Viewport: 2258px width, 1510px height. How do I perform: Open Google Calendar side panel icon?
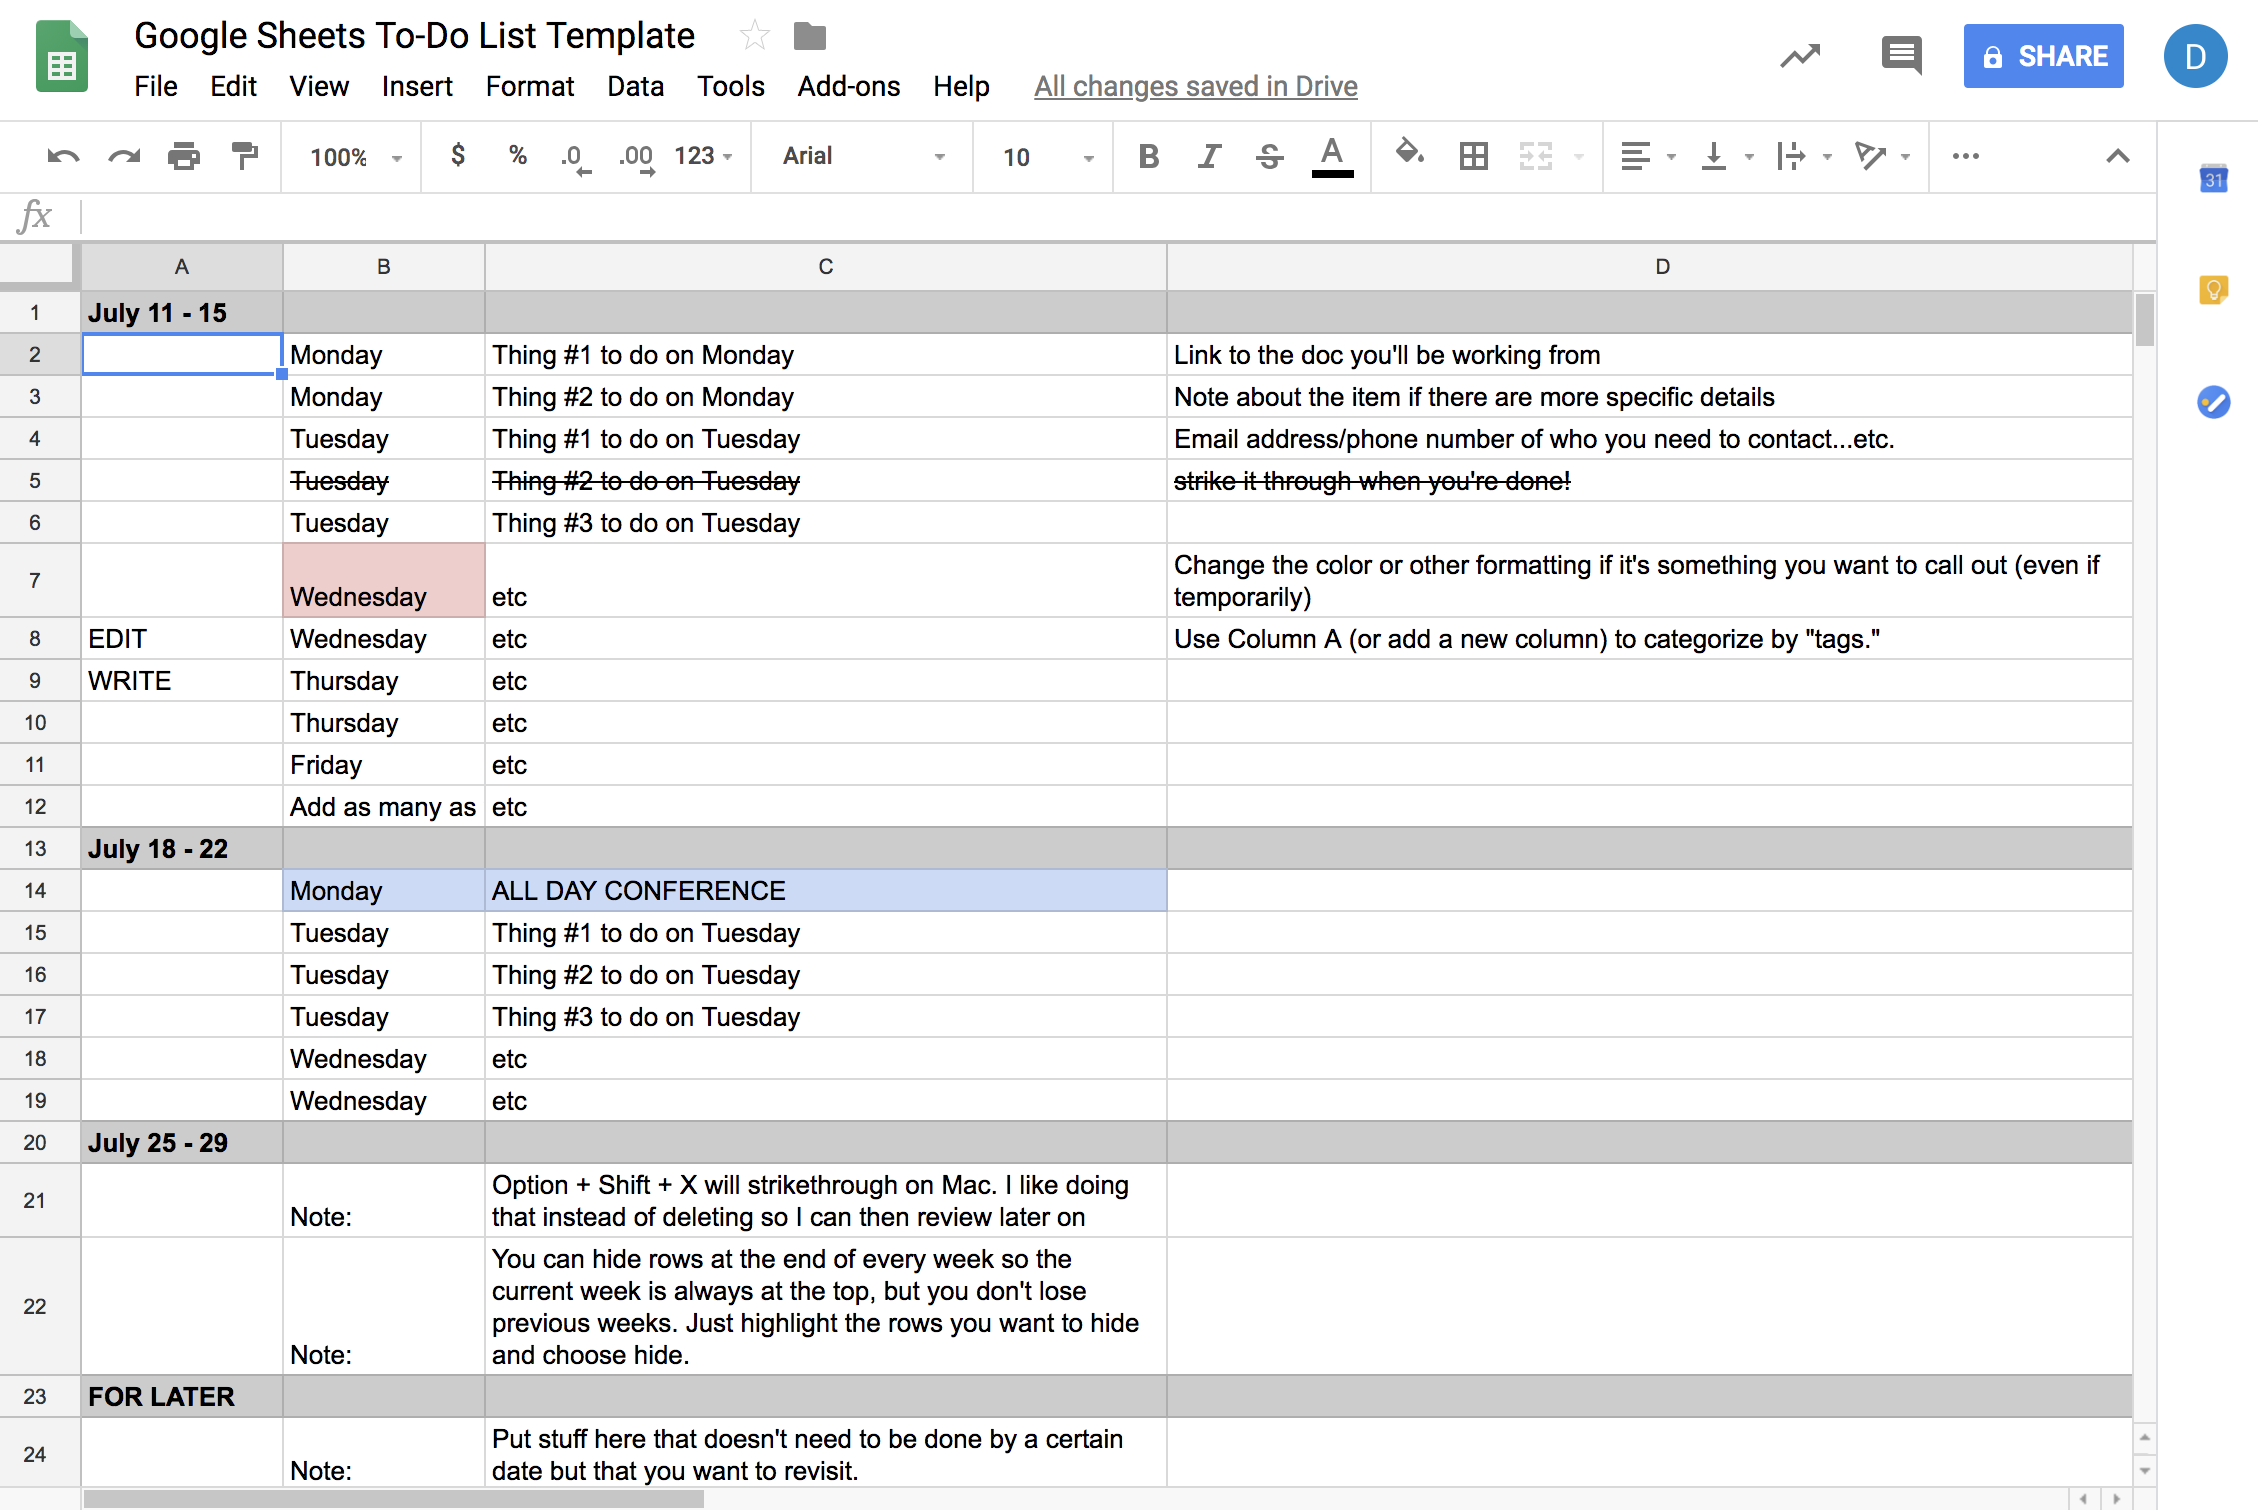(x=2213, y=180)
